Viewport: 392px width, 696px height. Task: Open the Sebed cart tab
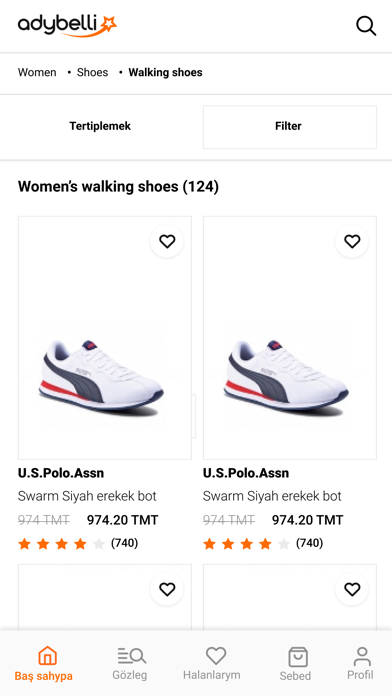[x=295, y=664]
